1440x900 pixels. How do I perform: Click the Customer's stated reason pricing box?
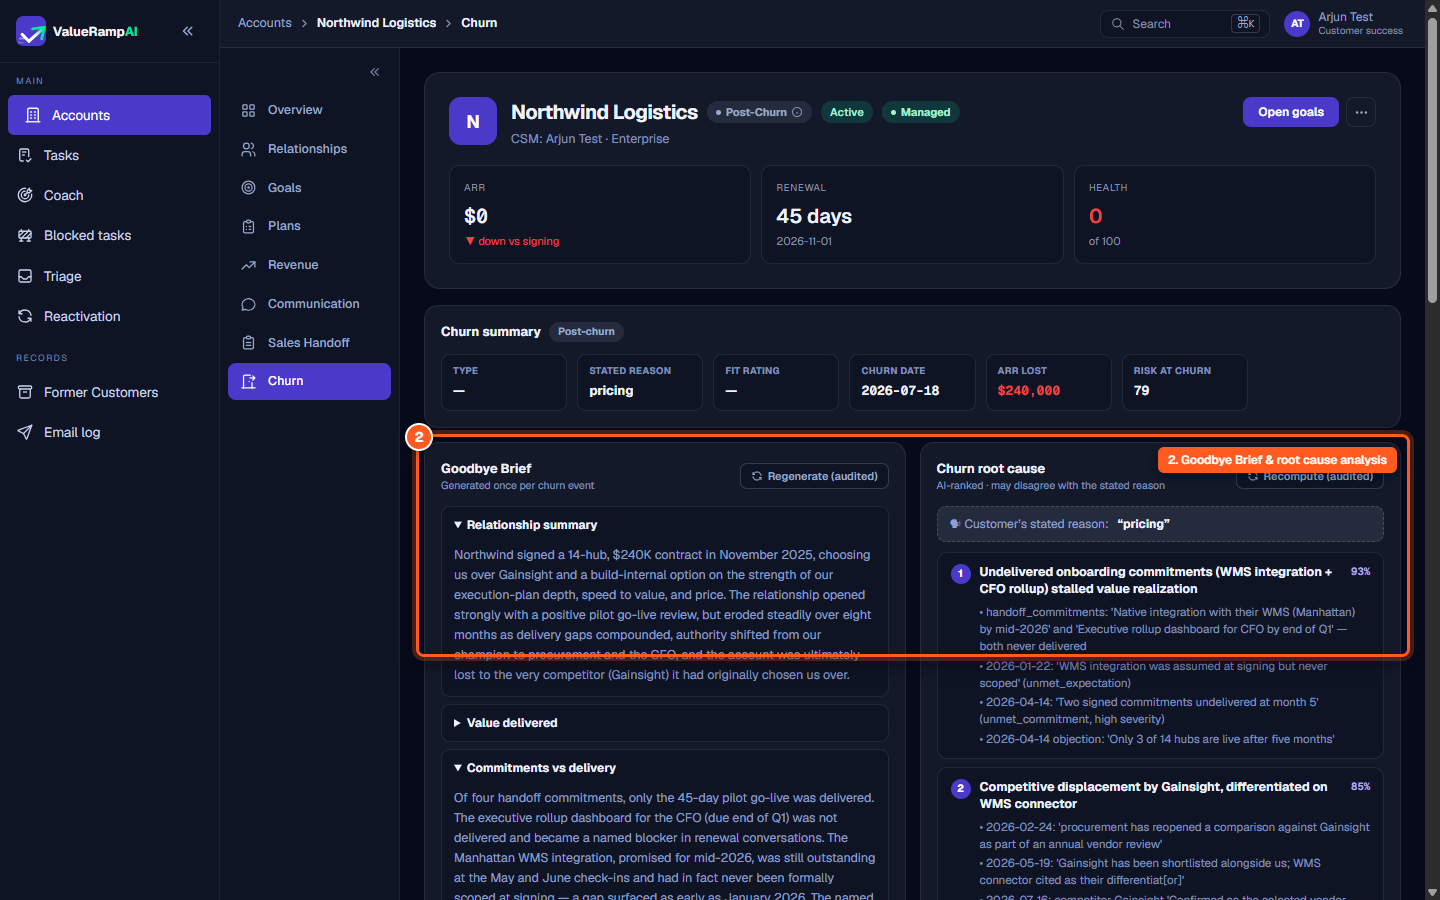(1160, 524)
